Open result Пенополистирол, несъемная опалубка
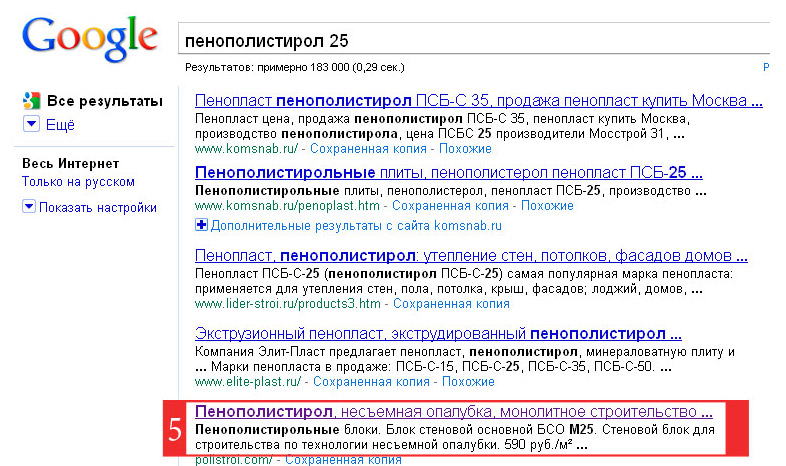Viewport: 786px width, 466px height. [x=454, y=412]
